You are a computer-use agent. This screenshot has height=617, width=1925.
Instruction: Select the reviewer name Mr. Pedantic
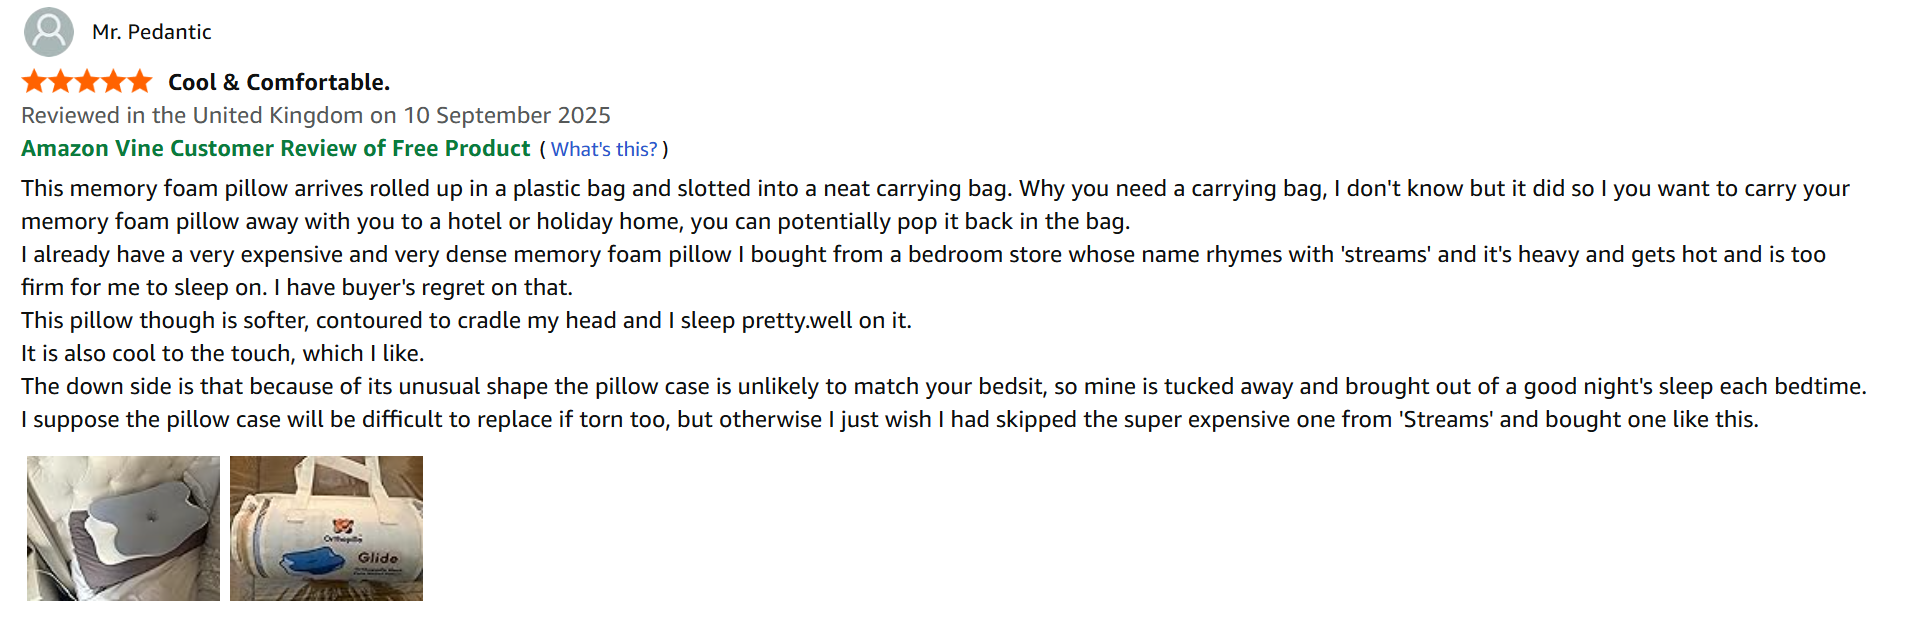click(x=152, y=31)
